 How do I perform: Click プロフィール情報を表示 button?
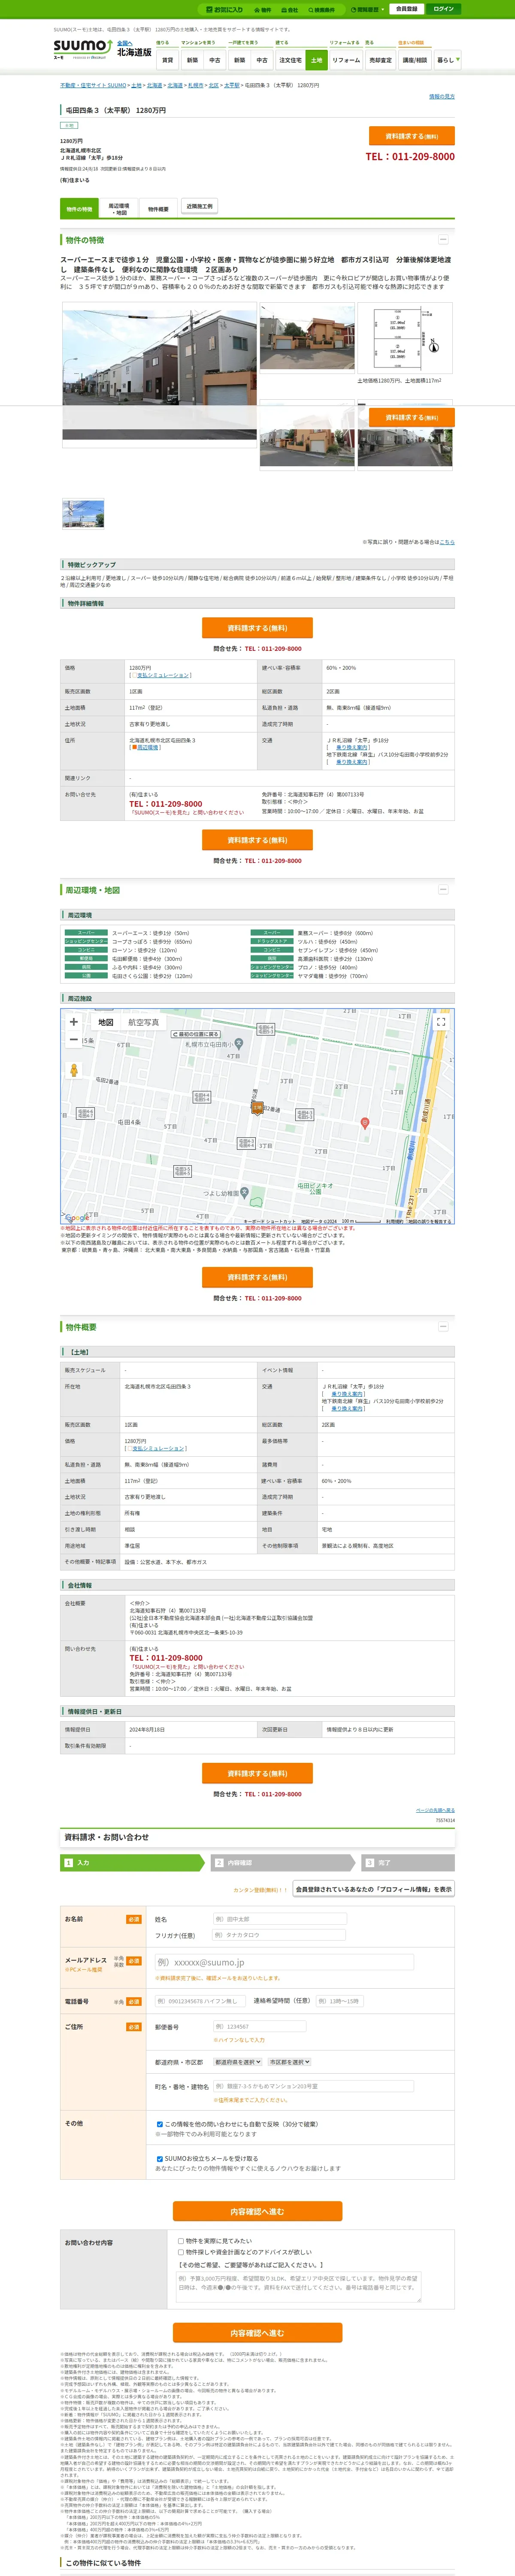[373, 1889]
